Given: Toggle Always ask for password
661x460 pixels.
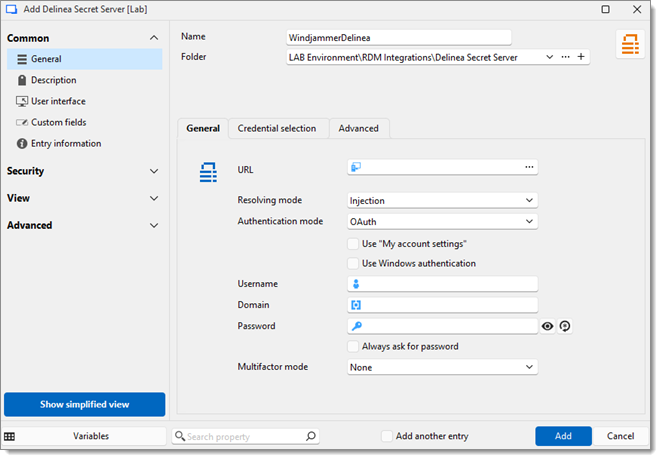Looking at the screenshot, I should pyautogui.click(x=353, y=347).
